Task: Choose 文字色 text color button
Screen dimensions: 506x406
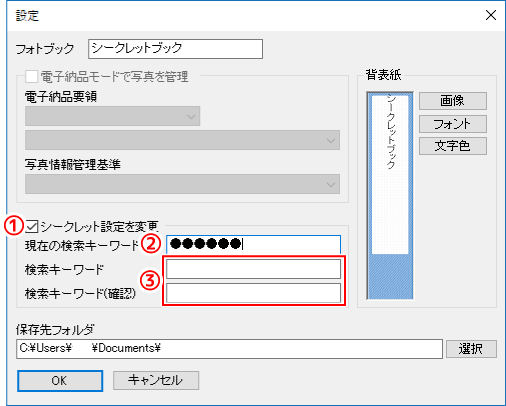Action: pyautogui.click(x=453, y=146)
